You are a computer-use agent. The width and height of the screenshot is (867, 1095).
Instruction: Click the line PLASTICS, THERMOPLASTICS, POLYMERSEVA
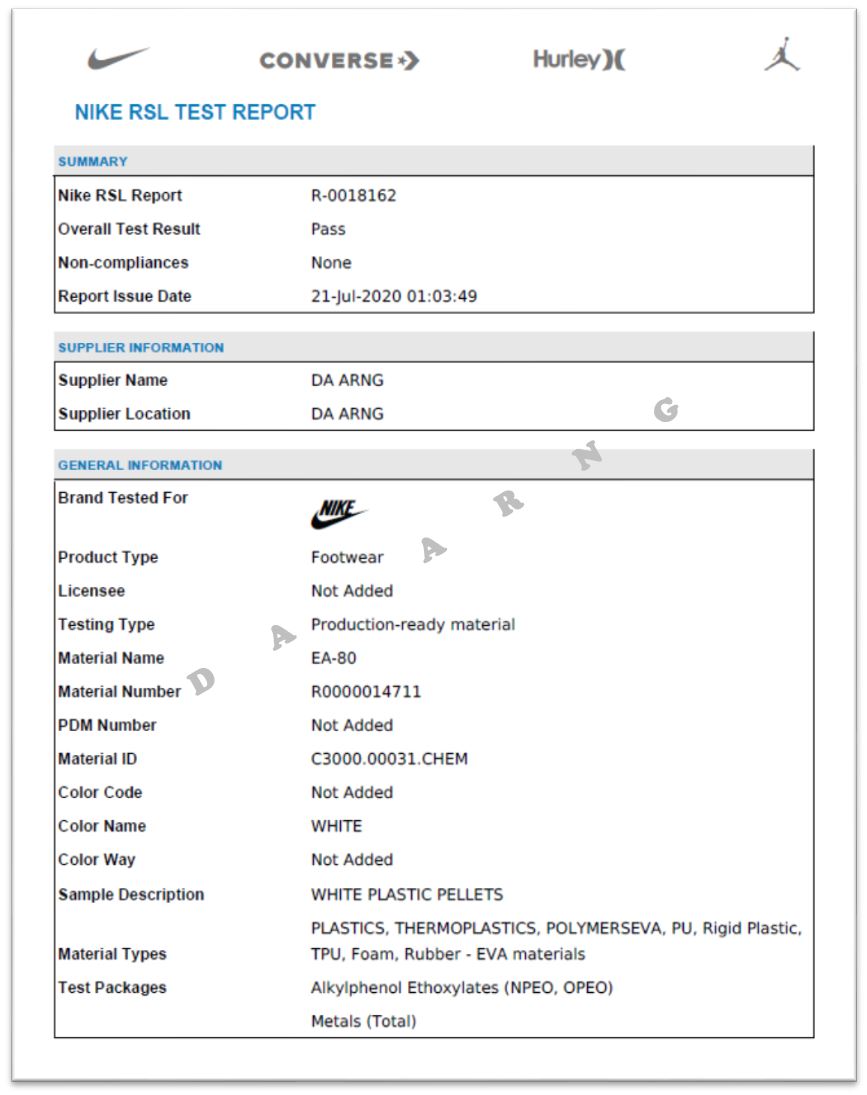556,928
